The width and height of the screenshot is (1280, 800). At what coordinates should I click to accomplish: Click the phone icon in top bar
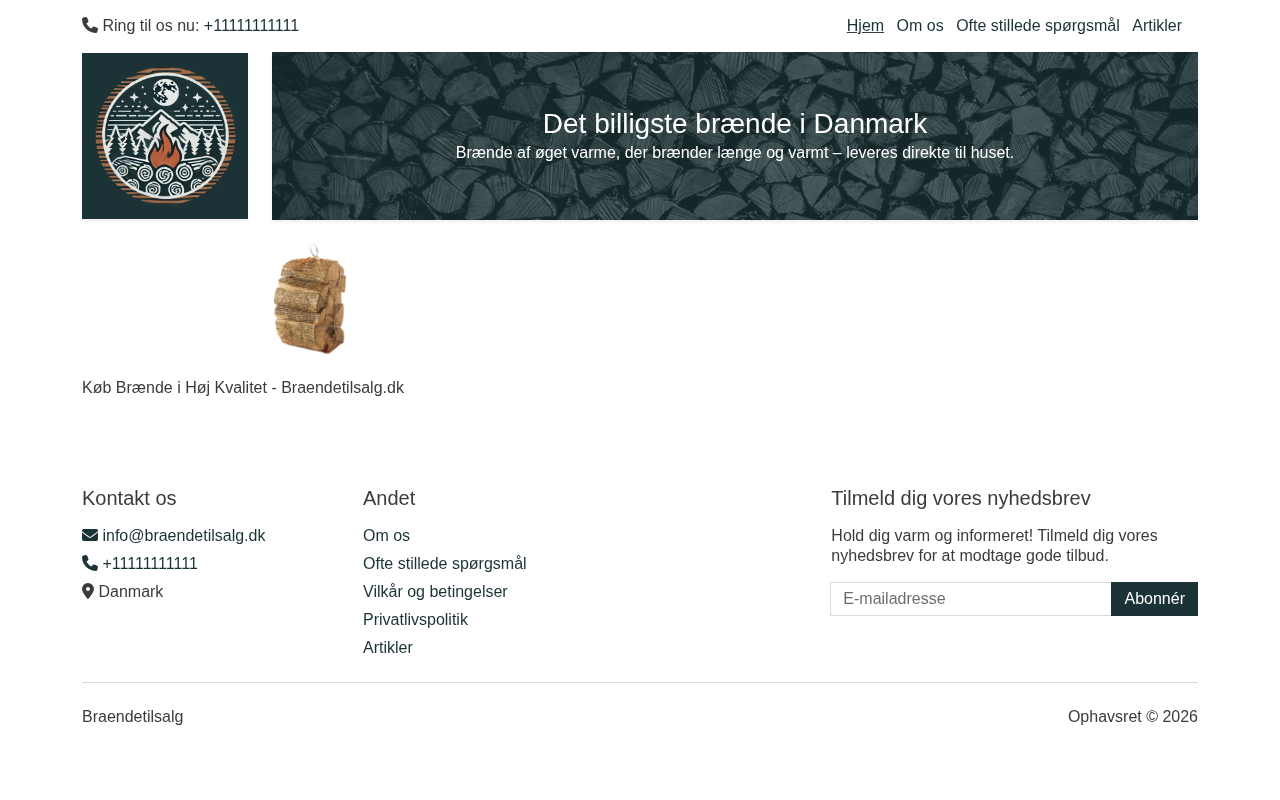(90, 25)
